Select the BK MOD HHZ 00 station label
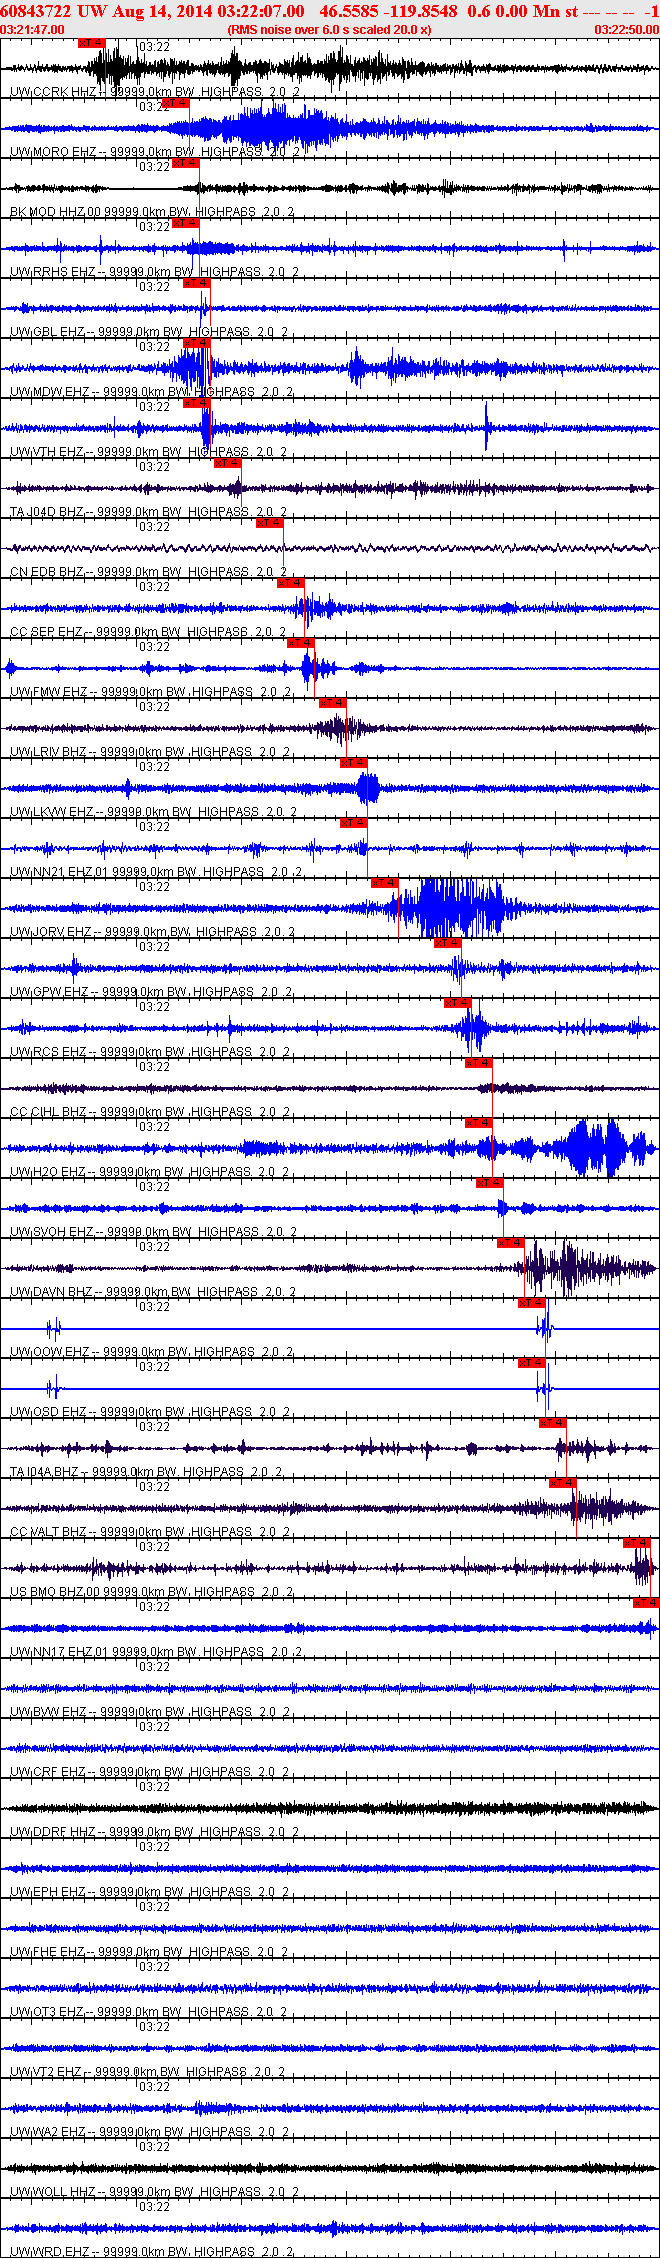 (x=152, y=212)
